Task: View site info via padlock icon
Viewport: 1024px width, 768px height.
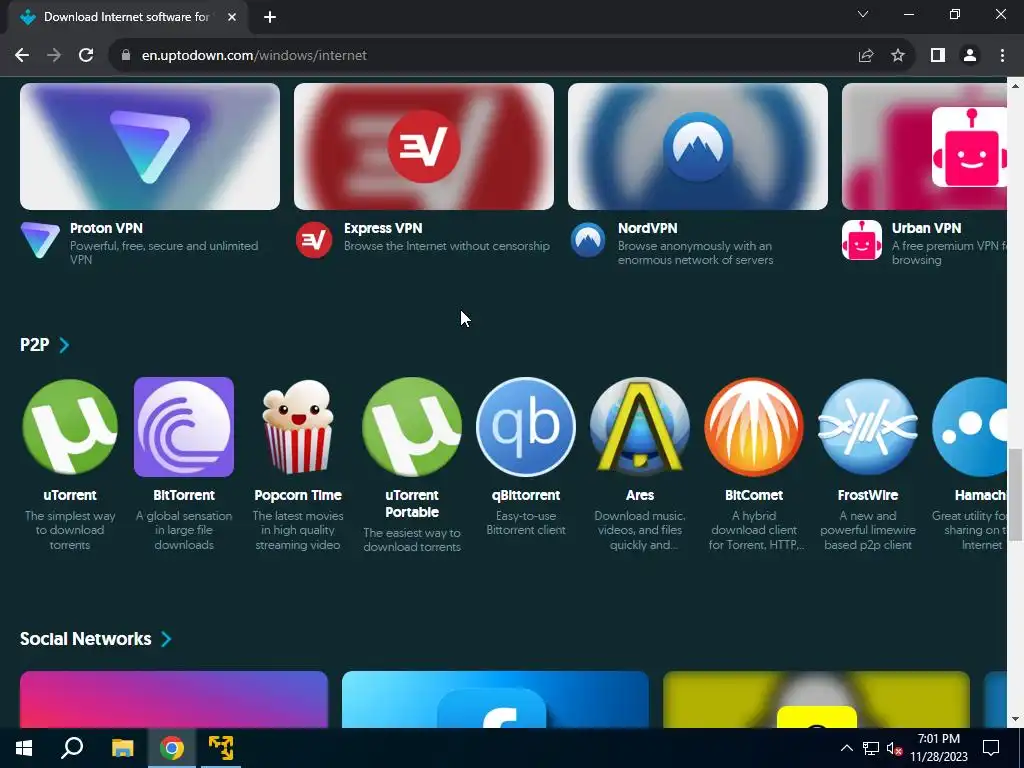Action: (125, 56)
